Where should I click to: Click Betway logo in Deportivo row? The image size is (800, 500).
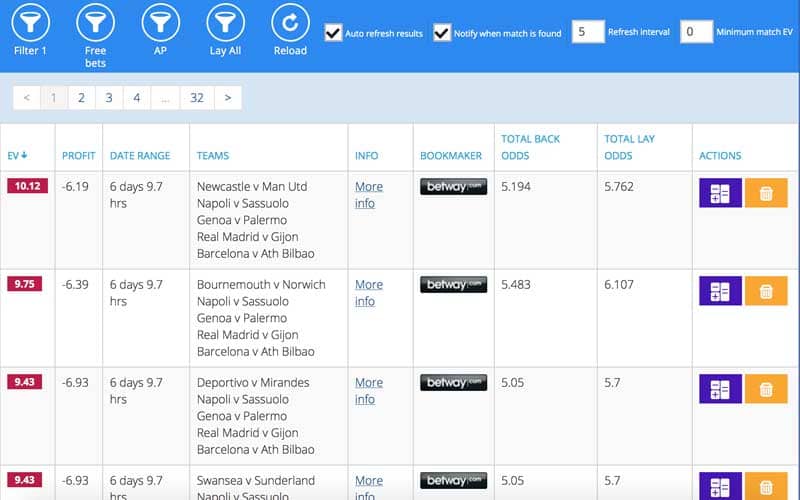pyautogui.click(x=453, y=383)
